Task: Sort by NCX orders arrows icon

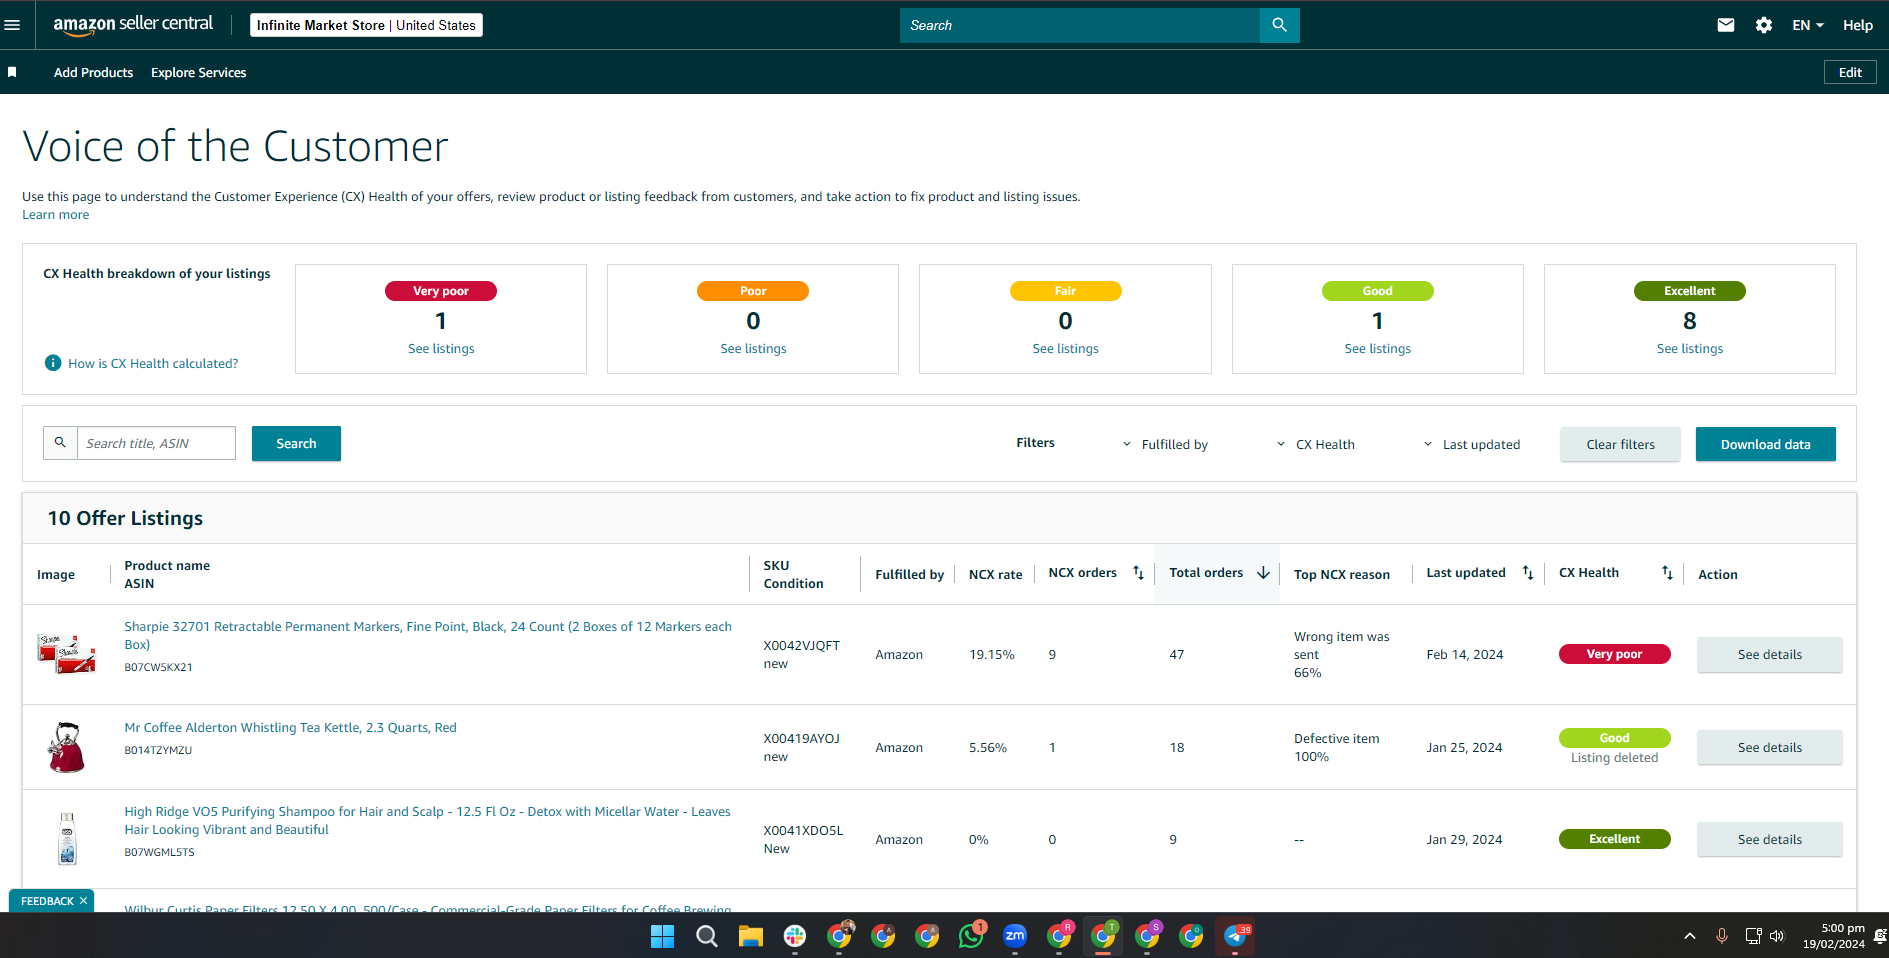Action: tap(1138, 573)
